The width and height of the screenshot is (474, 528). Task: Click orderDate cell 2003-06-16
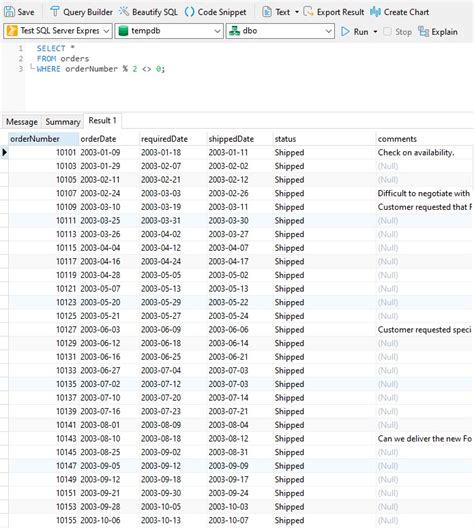coord(108,357)
